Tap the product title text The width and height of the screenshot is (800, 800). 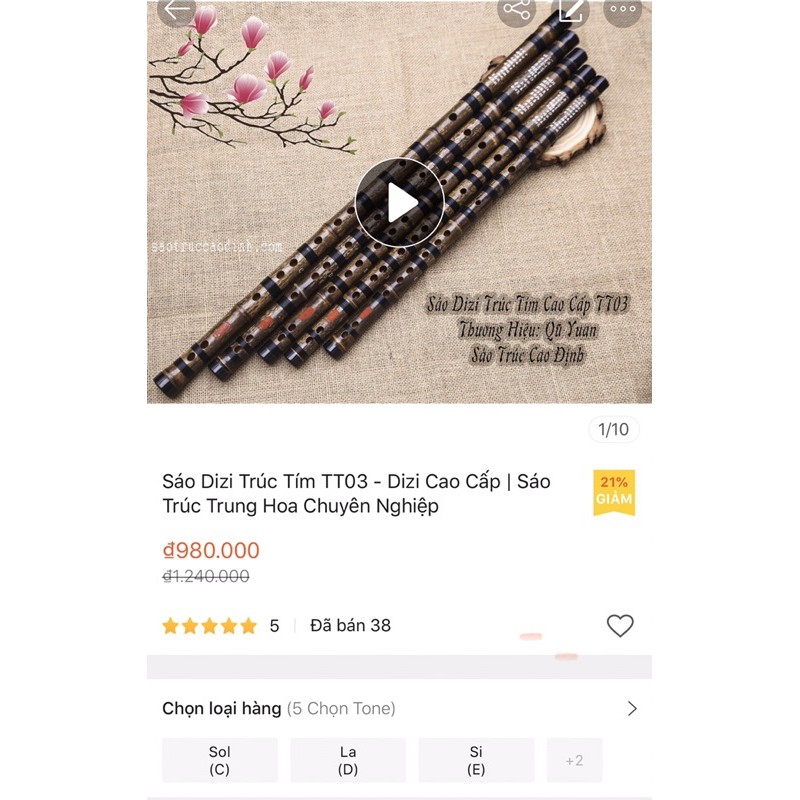(356, 493)
